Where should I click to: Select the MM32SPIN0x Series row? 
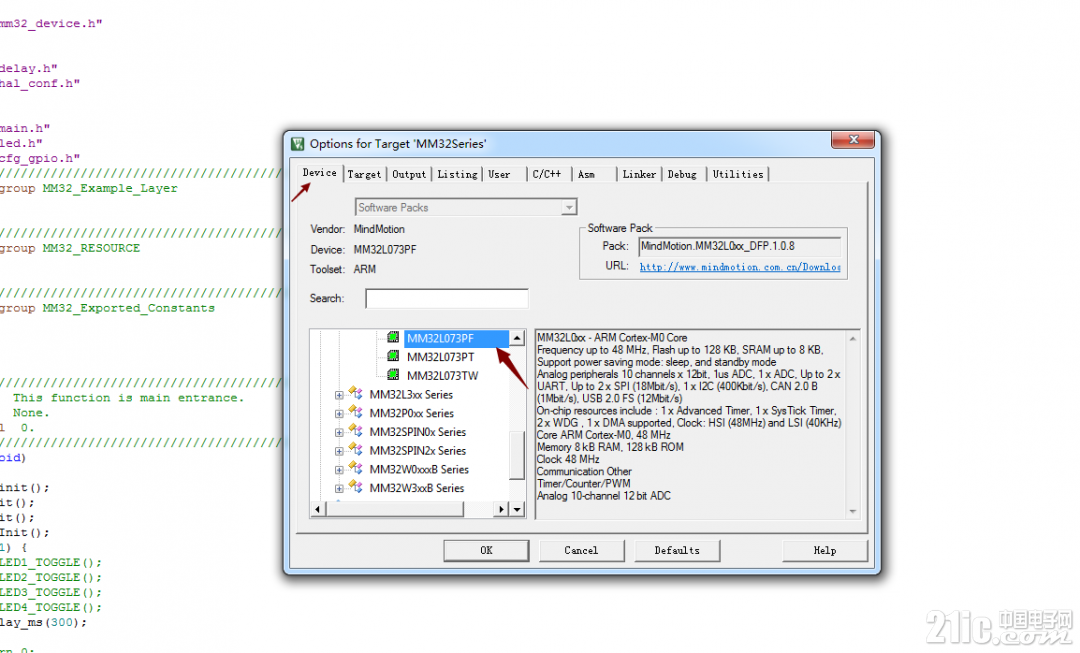(x=417, y=432)
